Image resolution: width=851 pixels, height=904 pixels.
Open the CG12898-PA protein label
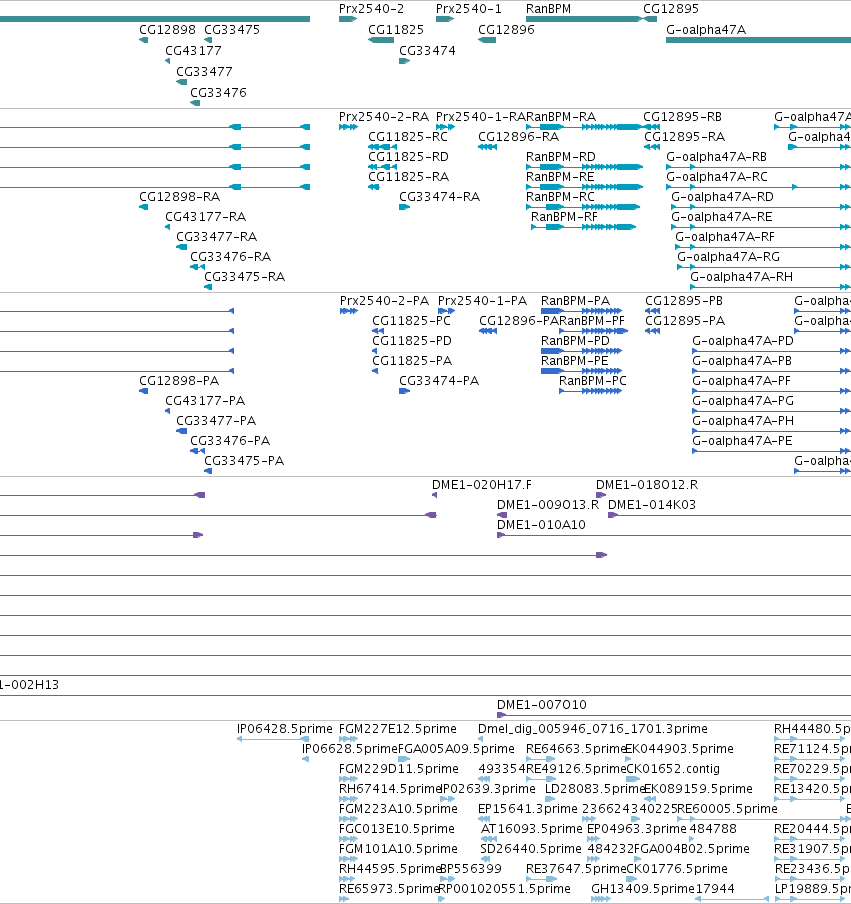(x=179, y=381)
